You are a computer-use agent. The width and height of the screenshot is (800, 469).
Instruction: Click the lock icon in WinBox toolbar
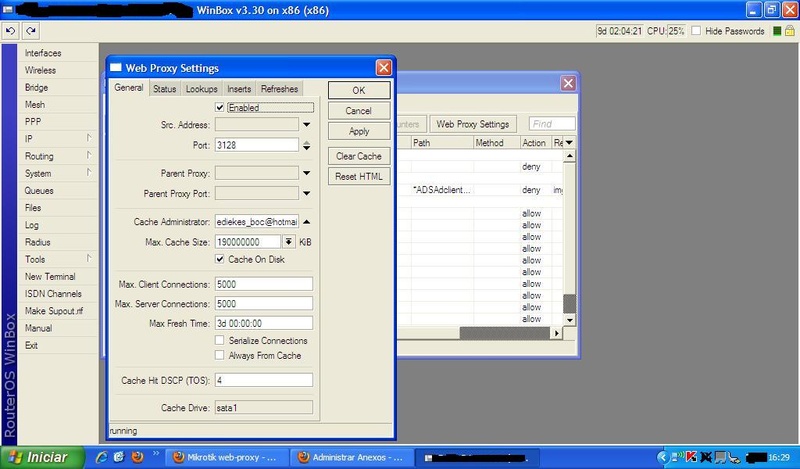click(x=791, y=32)
